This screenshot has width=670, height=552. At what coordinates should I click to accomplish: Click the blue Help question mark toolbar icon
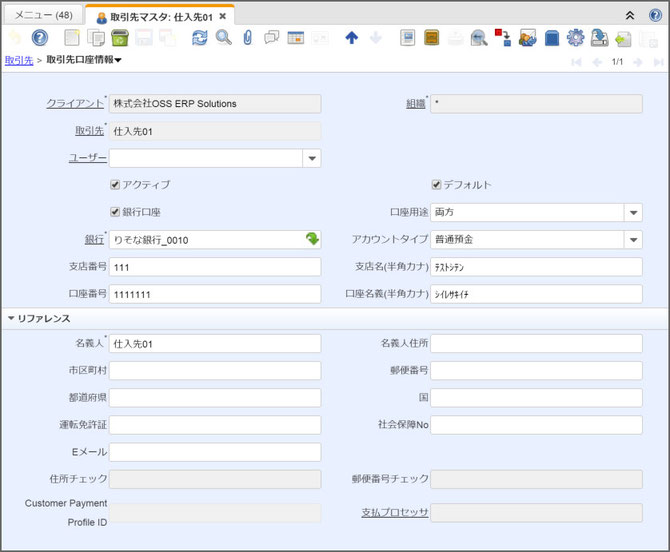click(40, 38)
